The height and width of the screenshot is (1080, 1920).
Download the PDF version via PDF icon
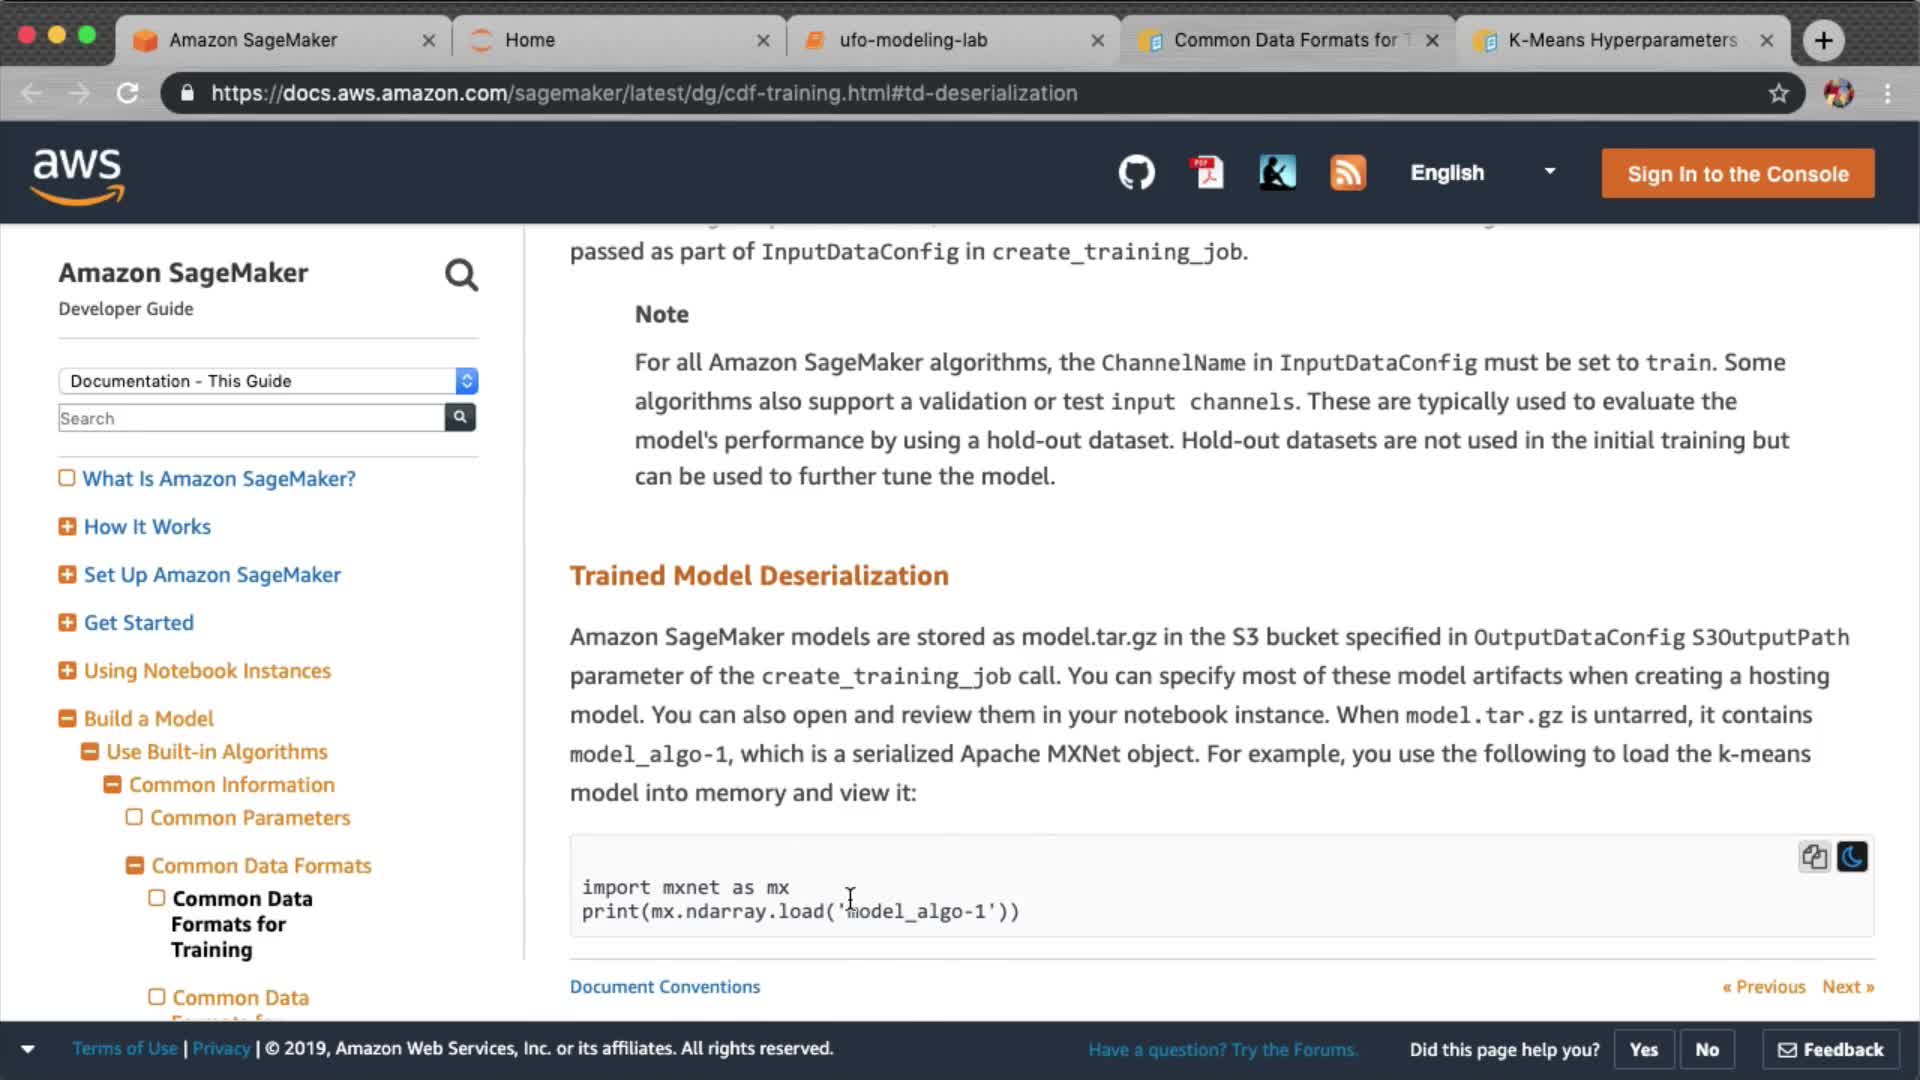(1207, 173)
